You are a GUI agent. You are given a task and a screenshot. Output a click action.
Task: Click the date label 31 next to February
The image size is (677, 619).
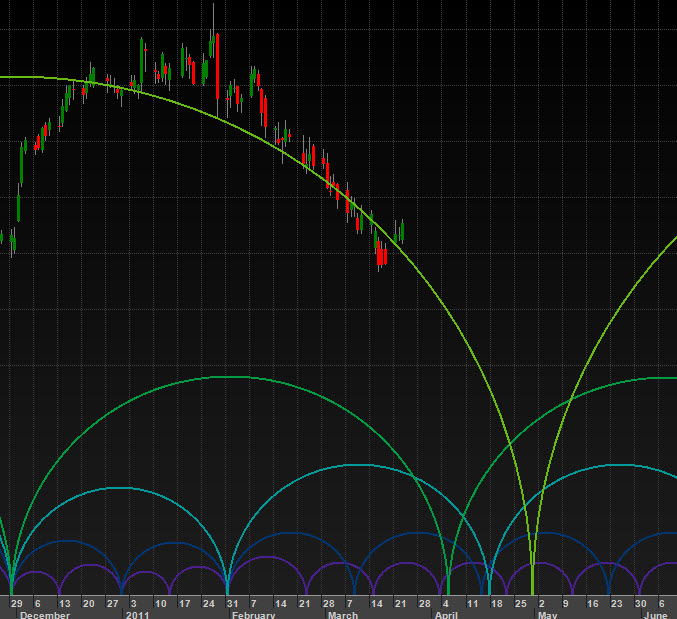[x=232, y=603]
